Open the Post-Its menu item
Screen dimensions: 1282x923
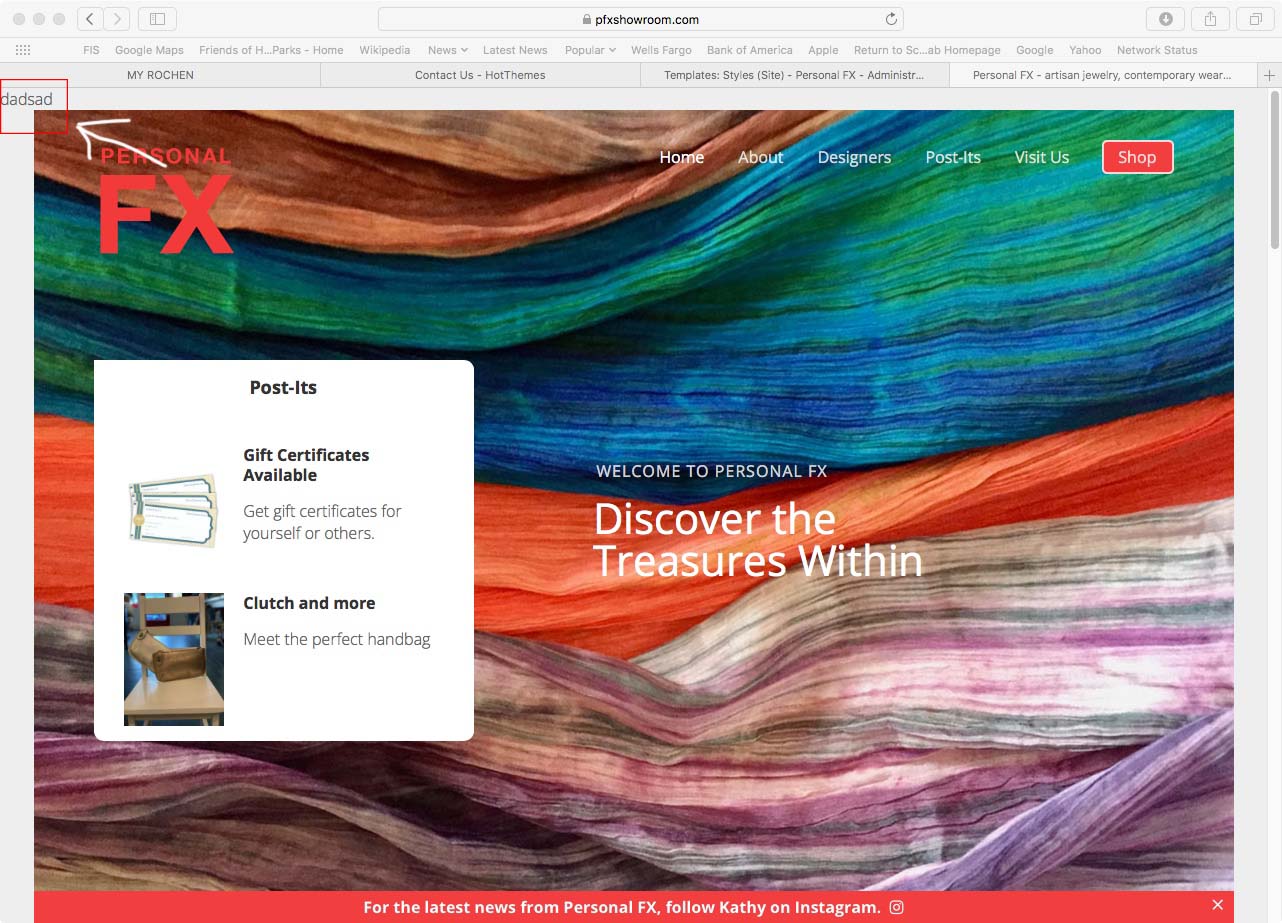(953, 157)
